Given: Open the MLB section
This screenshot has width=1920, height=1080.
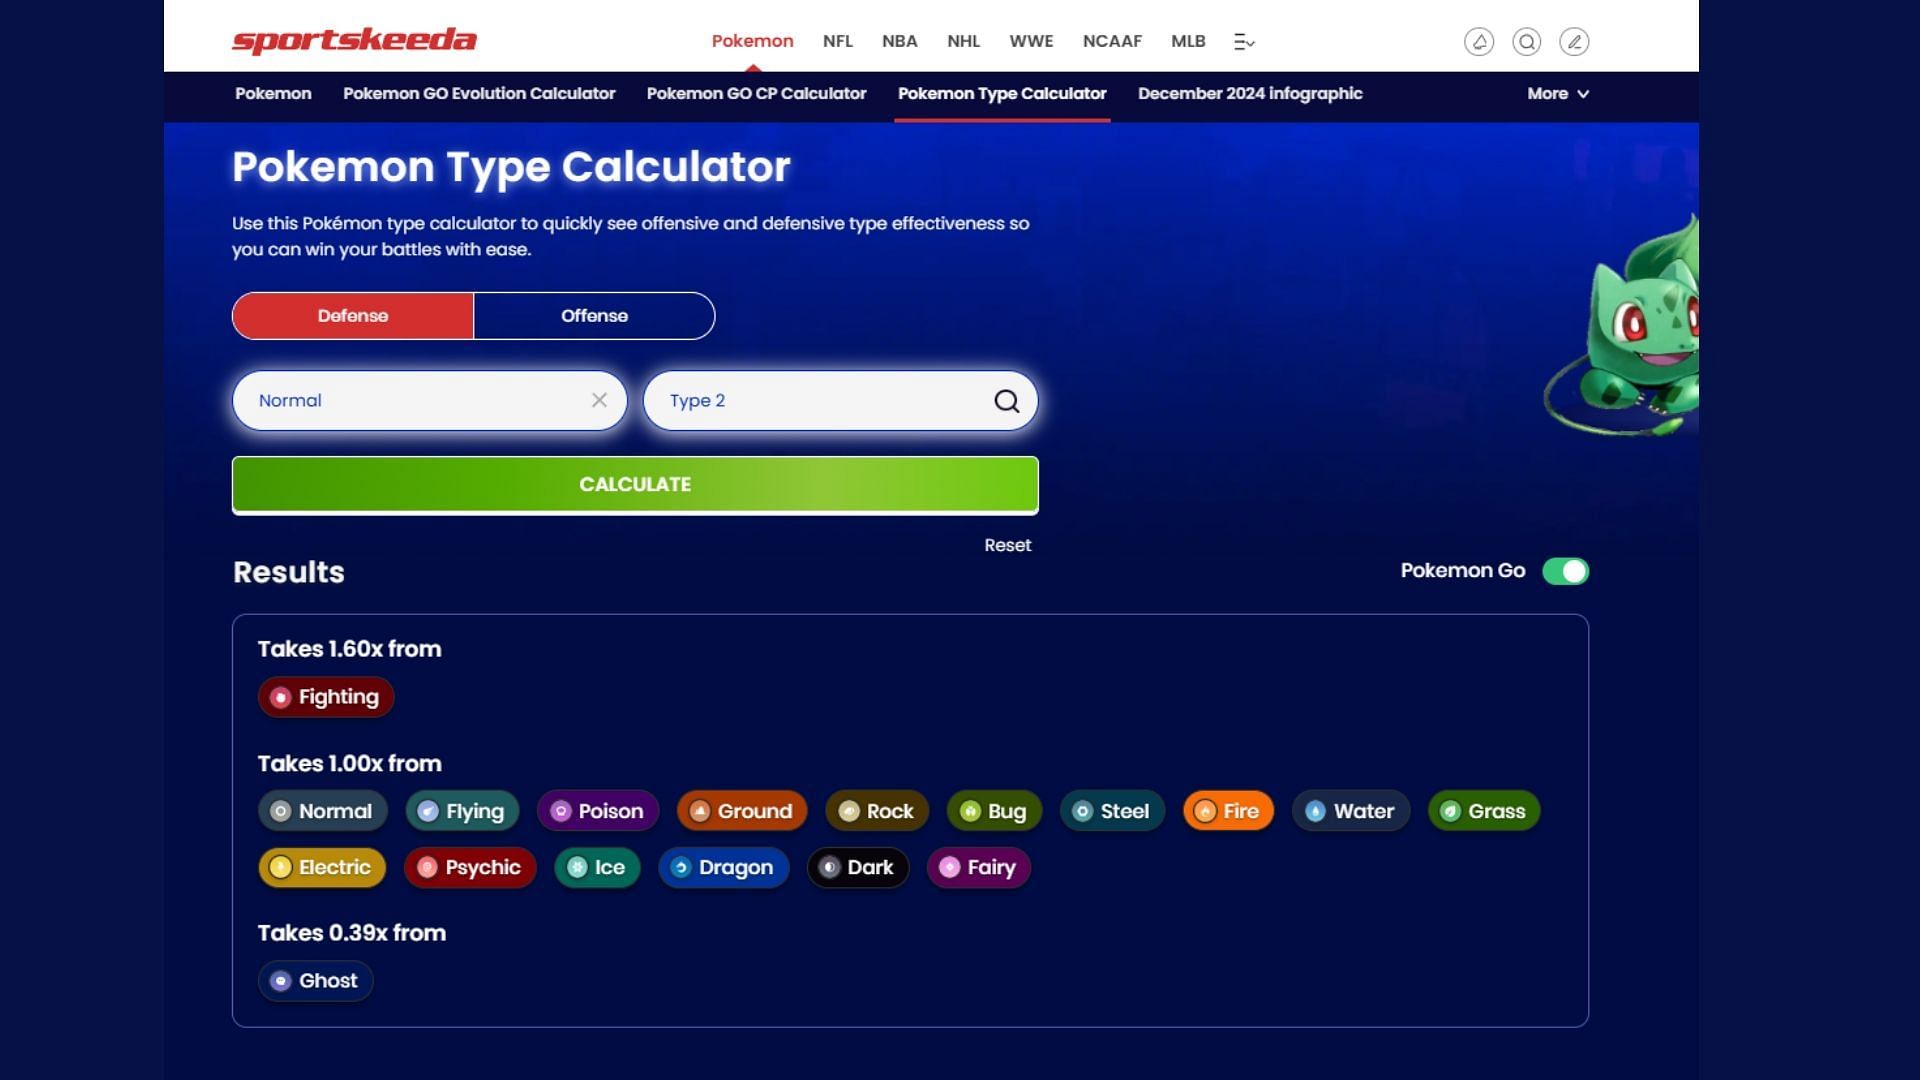Looking at the screenshot, I should click(x=1188, y=41).
